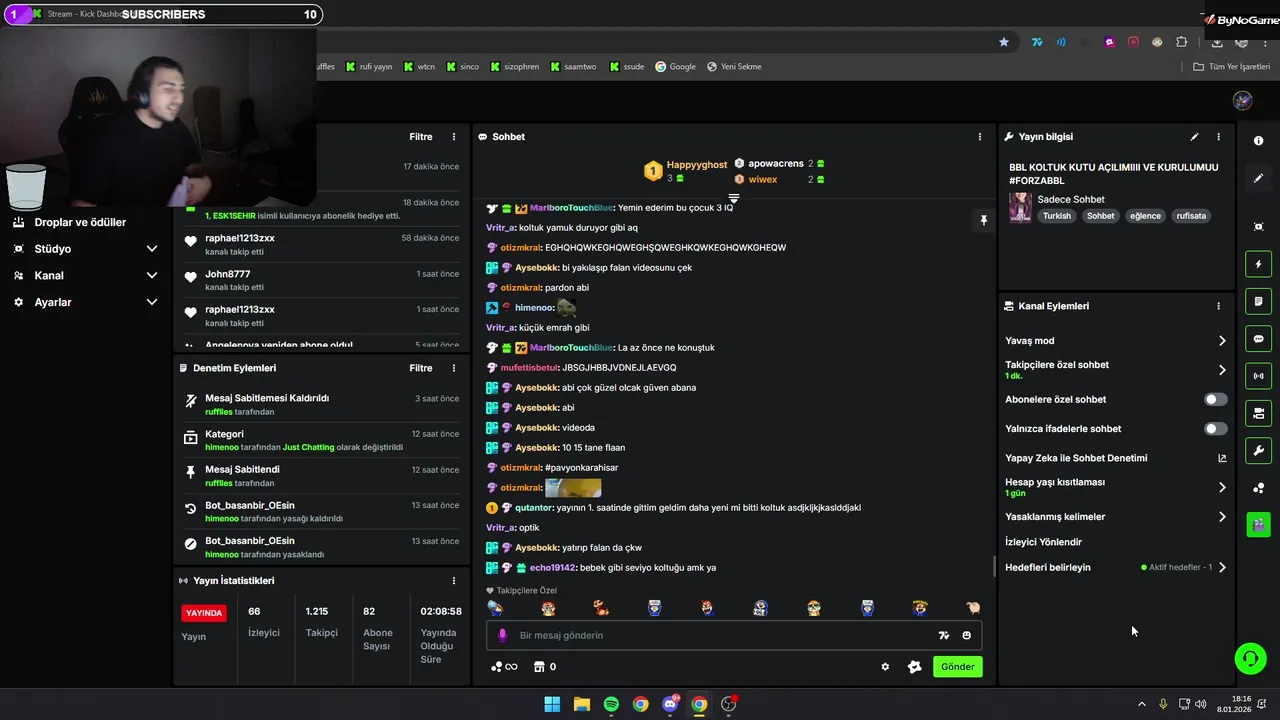Click first emote in quick emote row
The image size is (1280, 720).
[x=494, y=607]
